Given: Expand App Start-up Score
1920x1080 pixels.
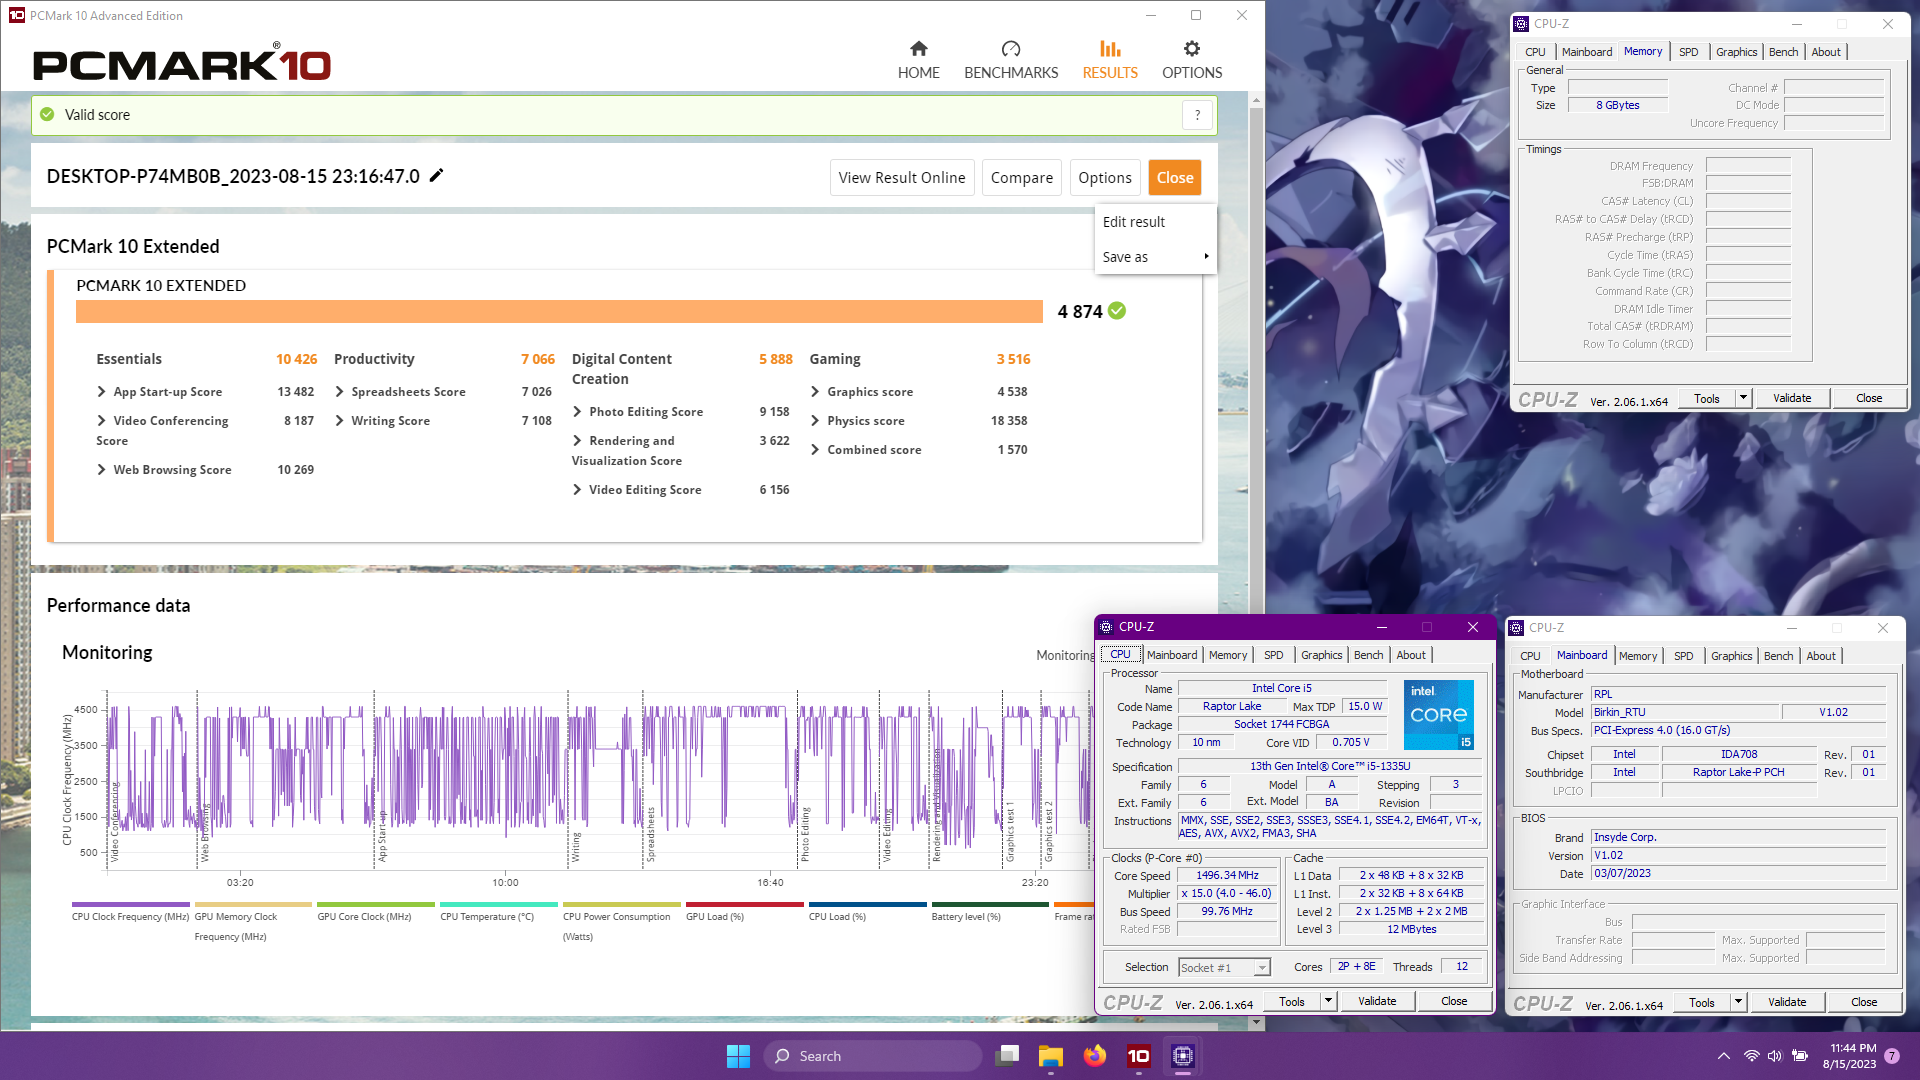Looking at the screenshot, I should [x=101, y=392].
